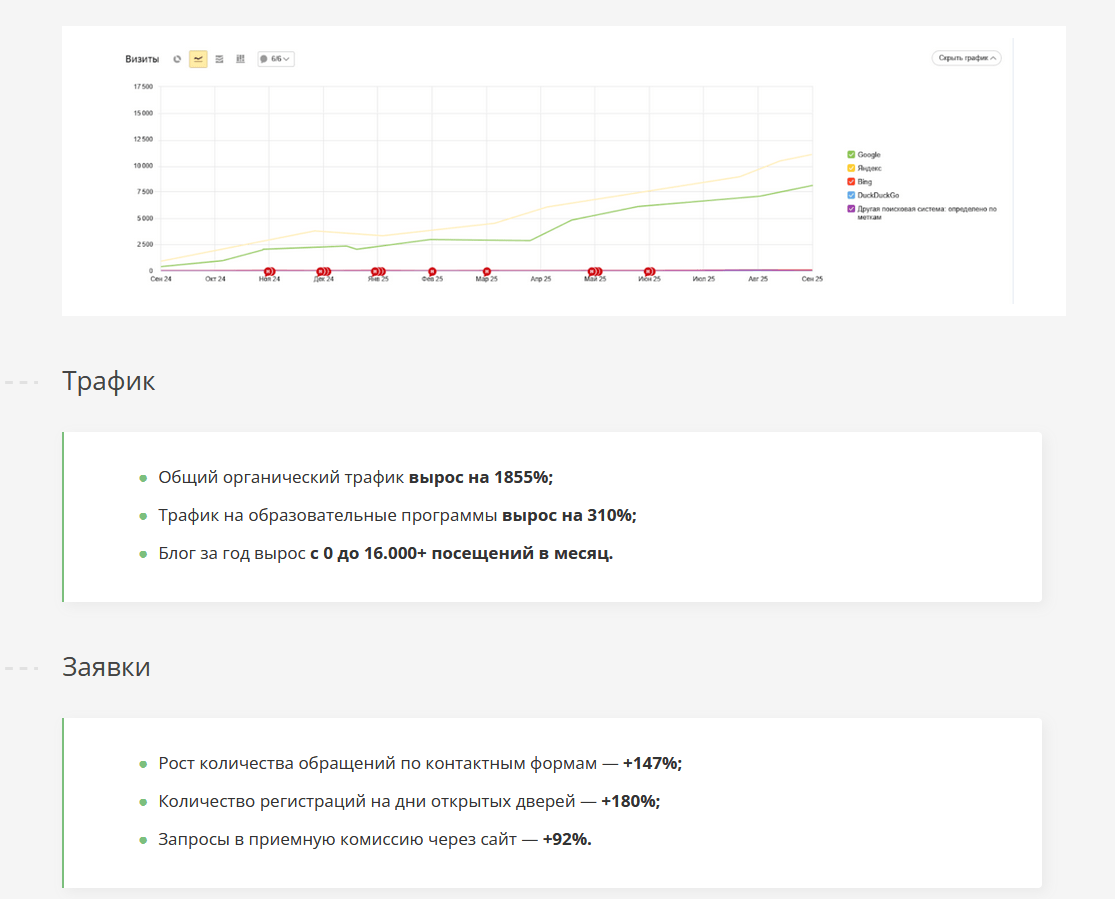Screen dimensions: 1115x899
Task: Click the annotation marker at Фев 25
Action: [432, 272]
